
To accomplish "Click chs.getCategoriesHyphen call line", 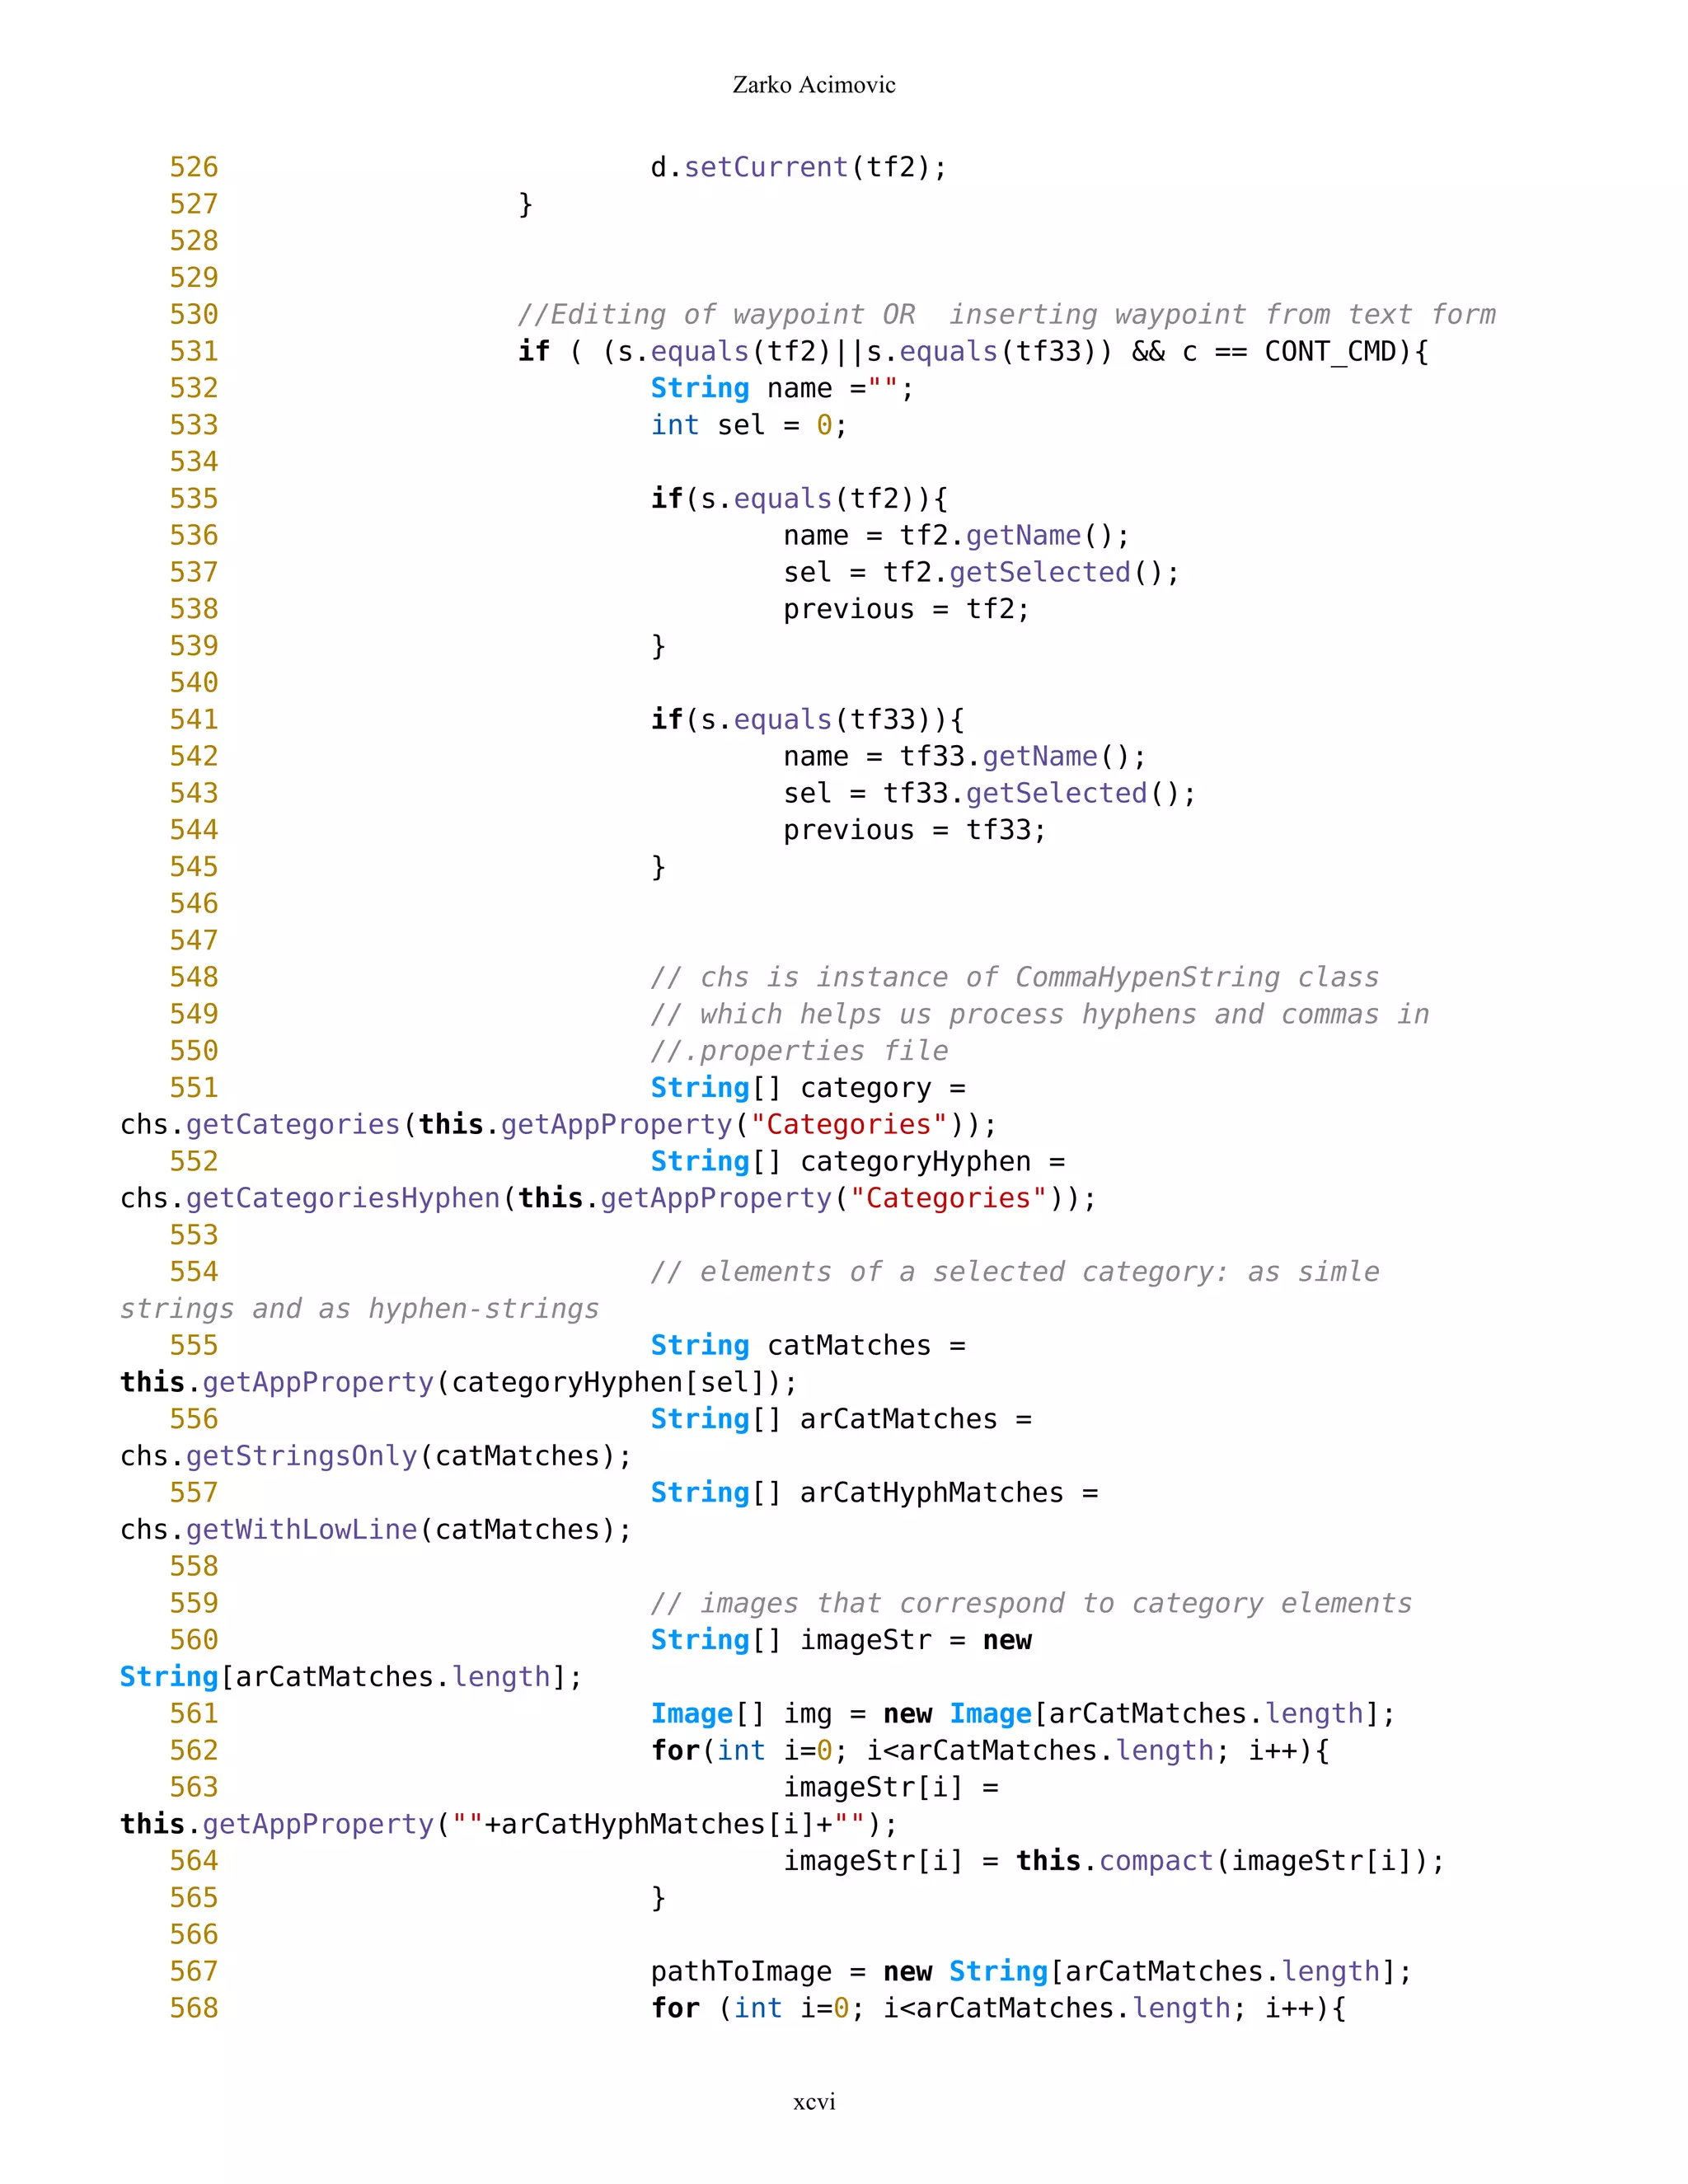I will [x=608, y=1198].
